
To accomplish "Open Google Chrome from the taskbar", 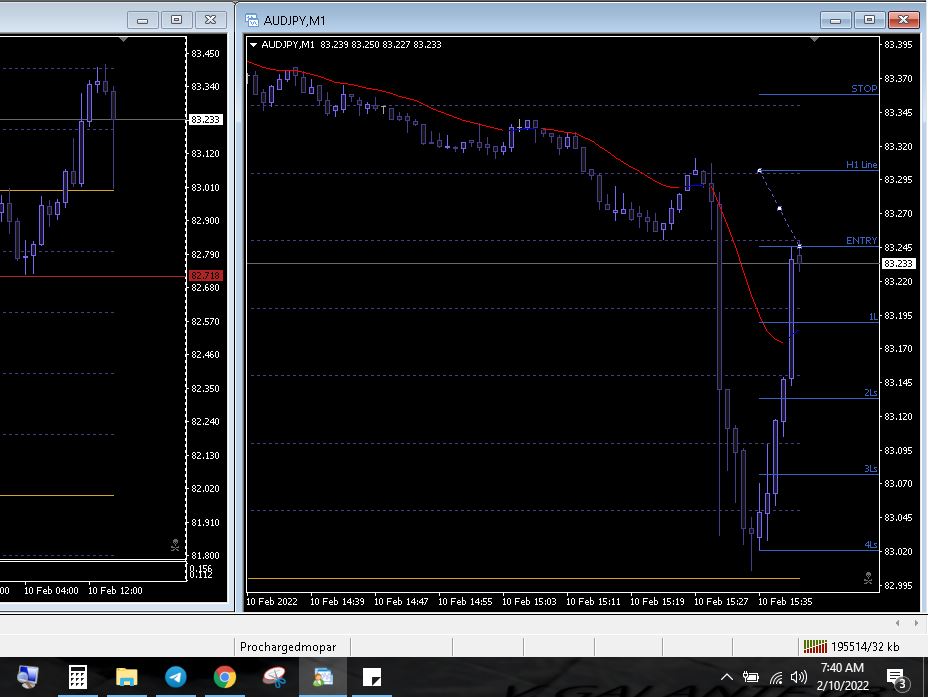I will [225, 677].
